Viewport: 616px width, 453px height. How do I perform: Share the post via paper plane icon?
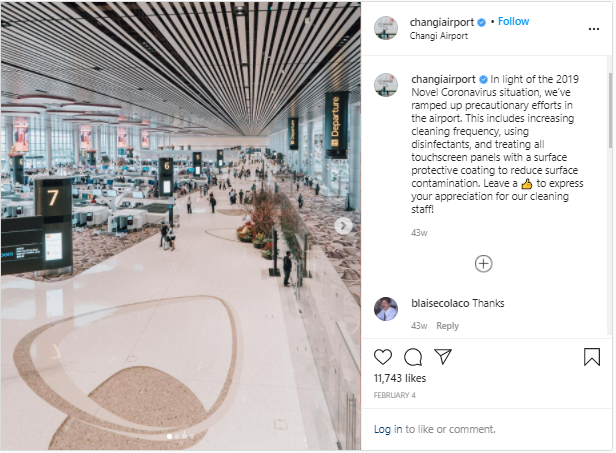[443, 356]
